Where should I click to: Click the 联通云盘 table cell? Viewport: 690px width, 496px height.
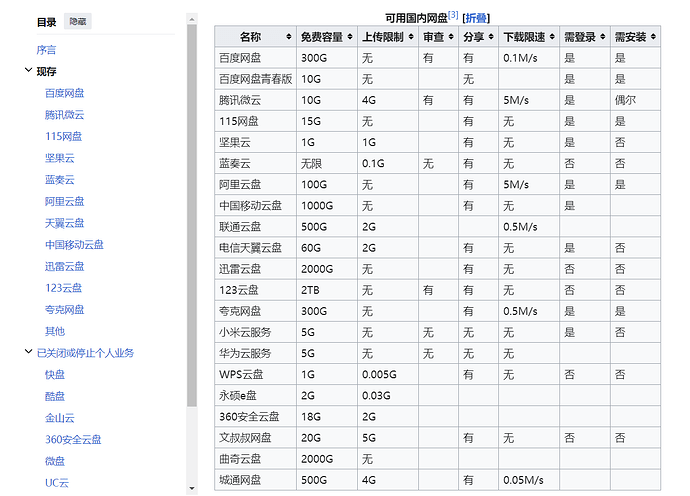pos(255,227)
